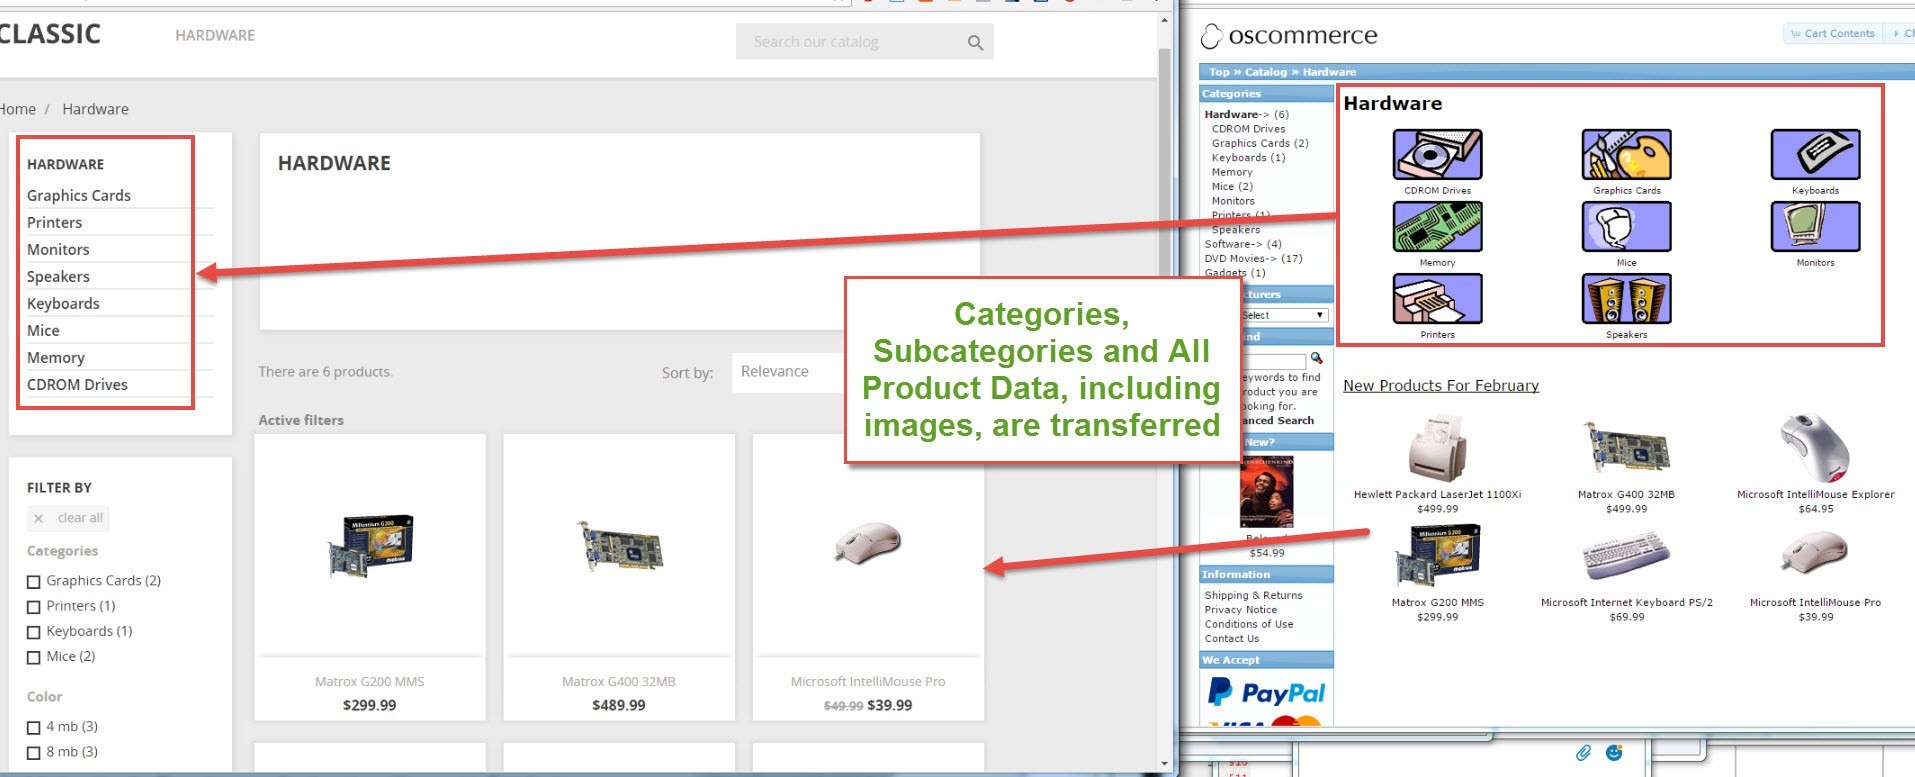Expand DVD Movies-> (17) category in osCommerce
Screen dimensions: 1915x777
coord(1253,258)
